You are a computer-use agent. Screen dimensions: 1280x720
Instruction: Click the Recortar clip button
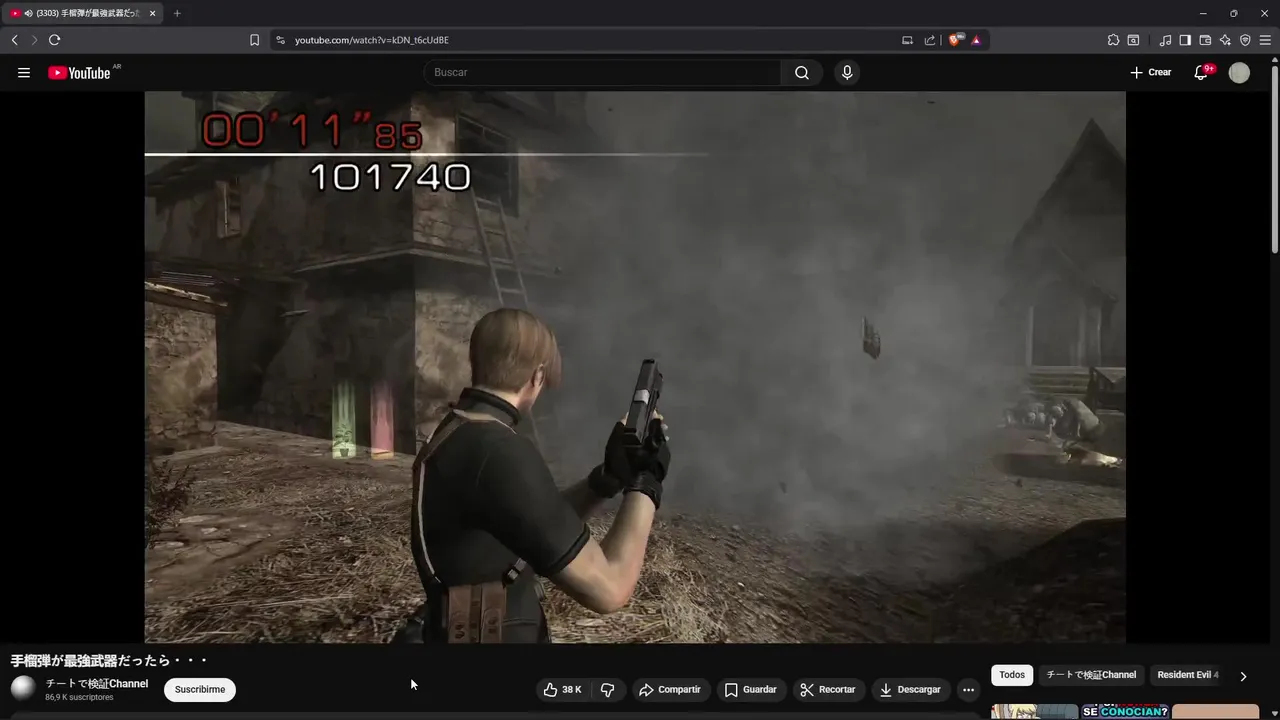[x=828, y=690]
